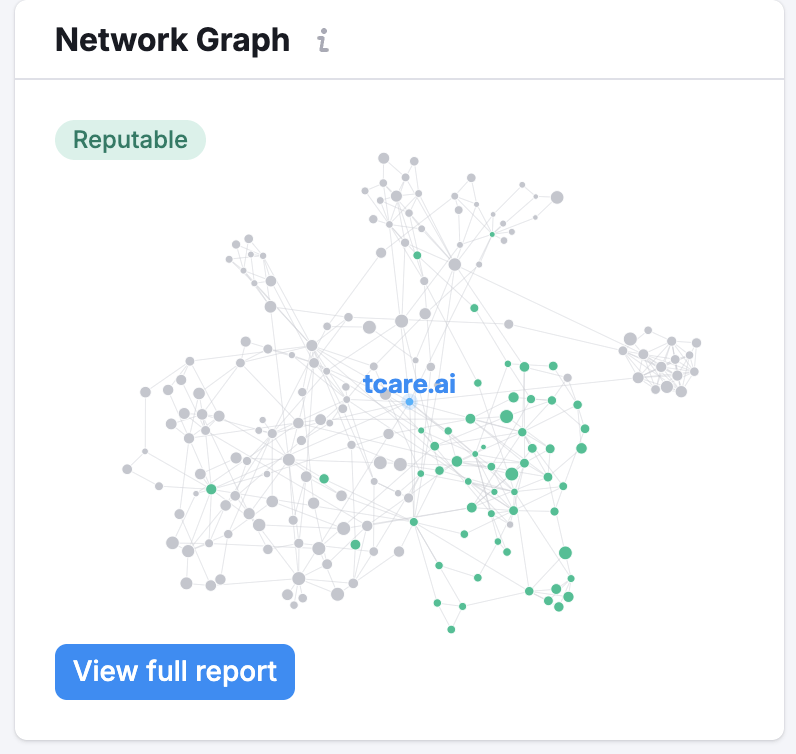Click the bottommost green node in graph
796x754 pixels.
click(x=451, y=629)
